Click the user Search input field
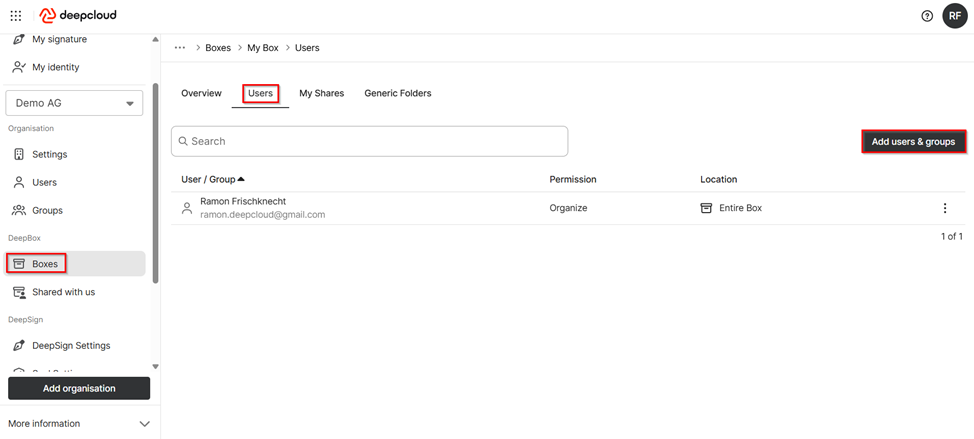 (x=369, y=141)
